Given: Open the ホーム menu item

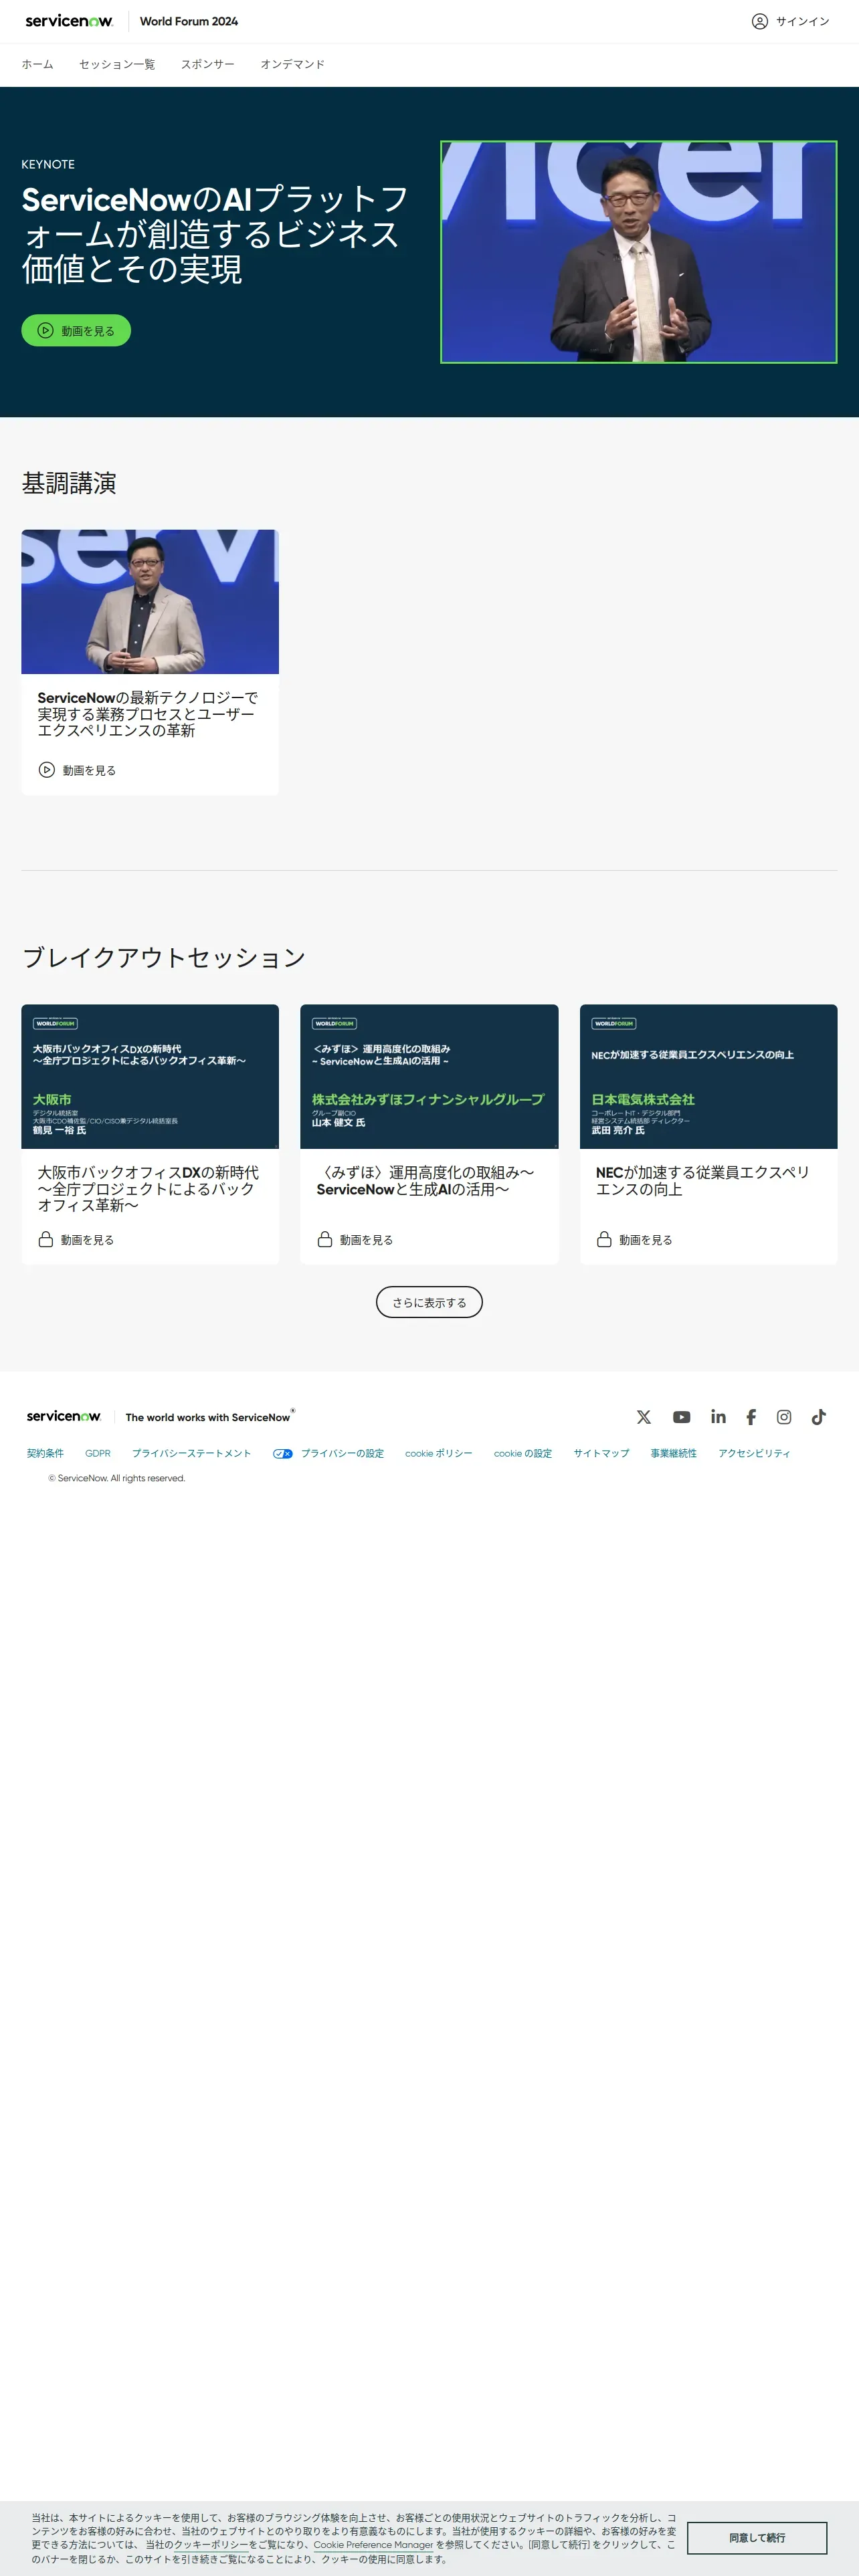Looking at the screenshot, I should click(x=38, y=64).
